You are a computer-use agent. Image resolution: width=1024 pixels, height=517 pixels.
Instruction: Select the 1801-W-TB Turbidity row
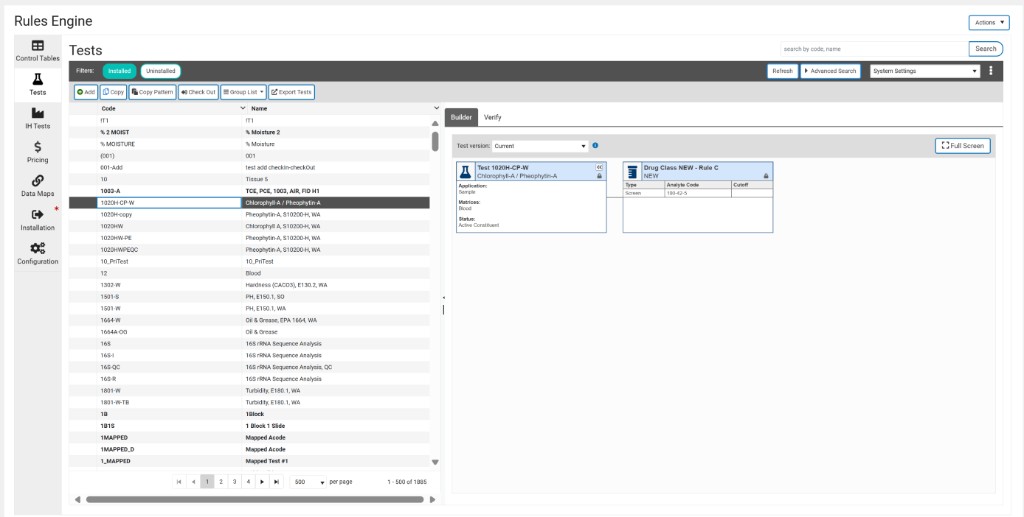(x=249, y=402)
